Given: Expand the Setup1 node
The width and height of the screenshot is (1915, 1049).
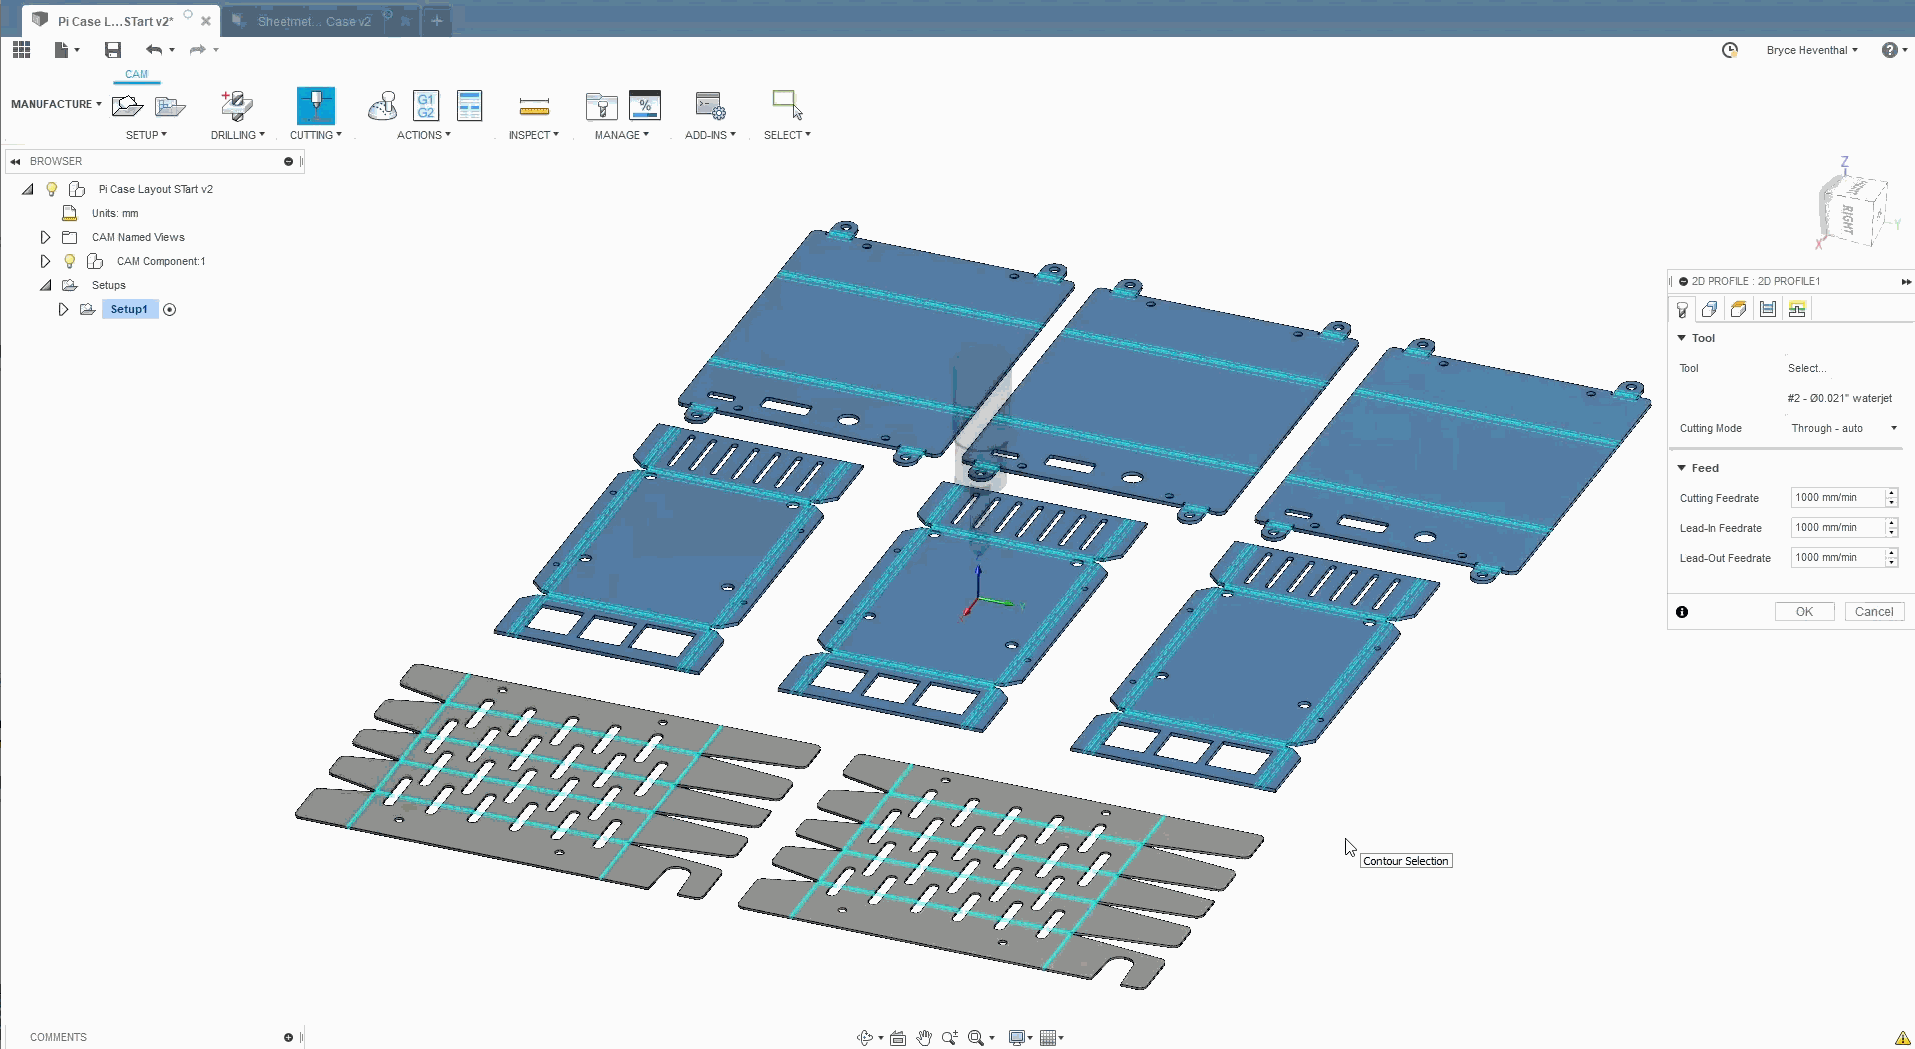Looking at the screenshot, I should [63, 310].
